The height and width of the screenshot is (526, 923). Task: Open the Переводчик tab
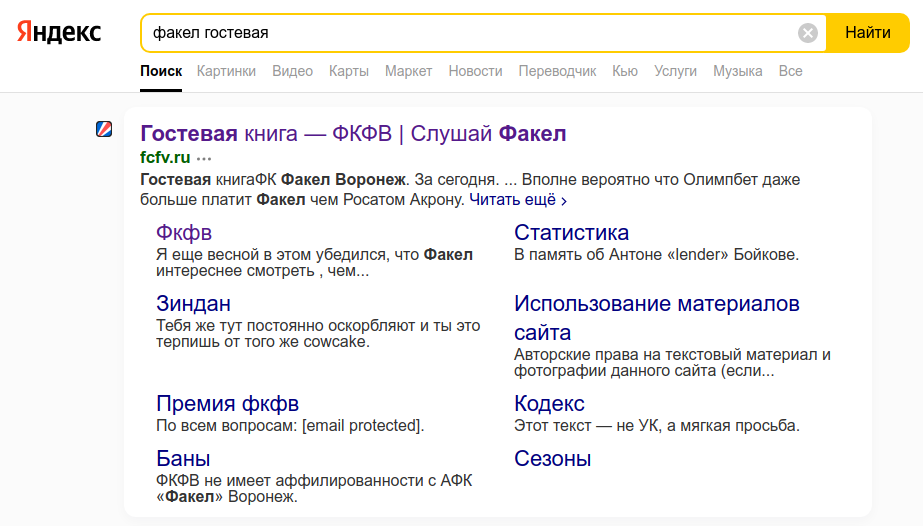(557, 71)
